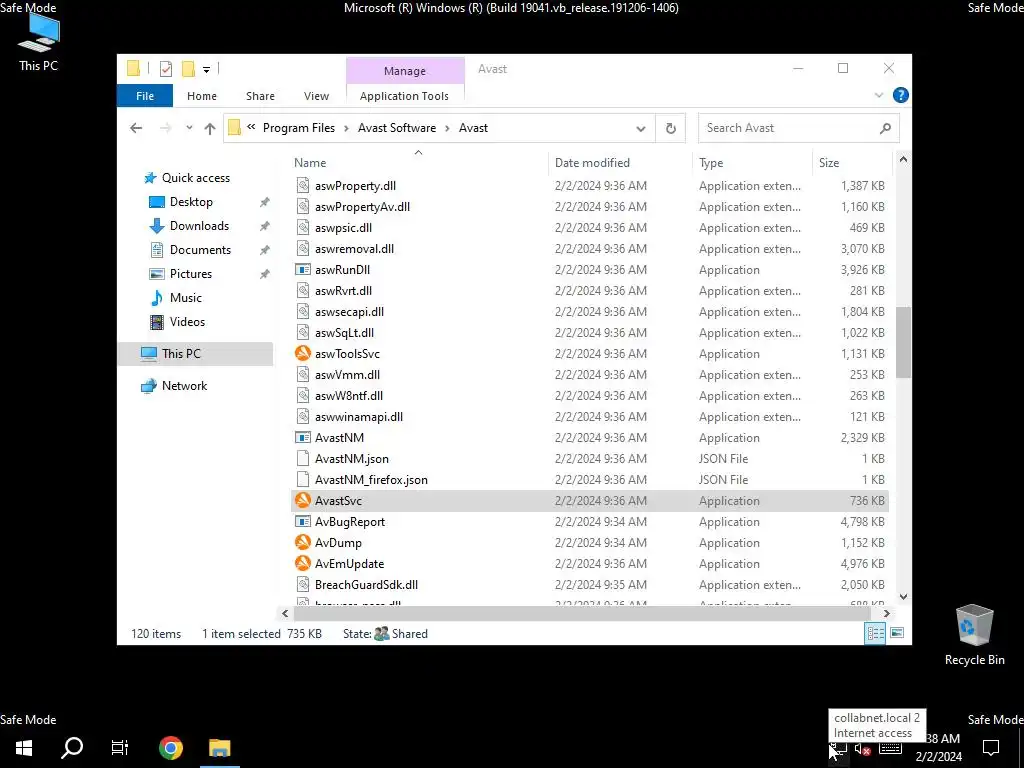Refresh the Avast folder view
Image resolution: width=1024 pixels, height=768 pixels.
(x=671, y=128)
